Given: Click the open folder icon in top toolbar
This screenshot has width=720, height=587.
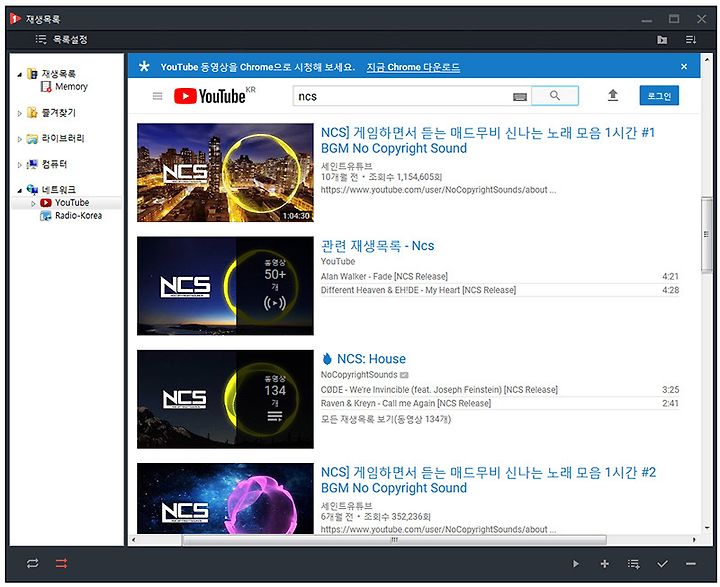Looking at the screenshot, I should tap(662, 40).
